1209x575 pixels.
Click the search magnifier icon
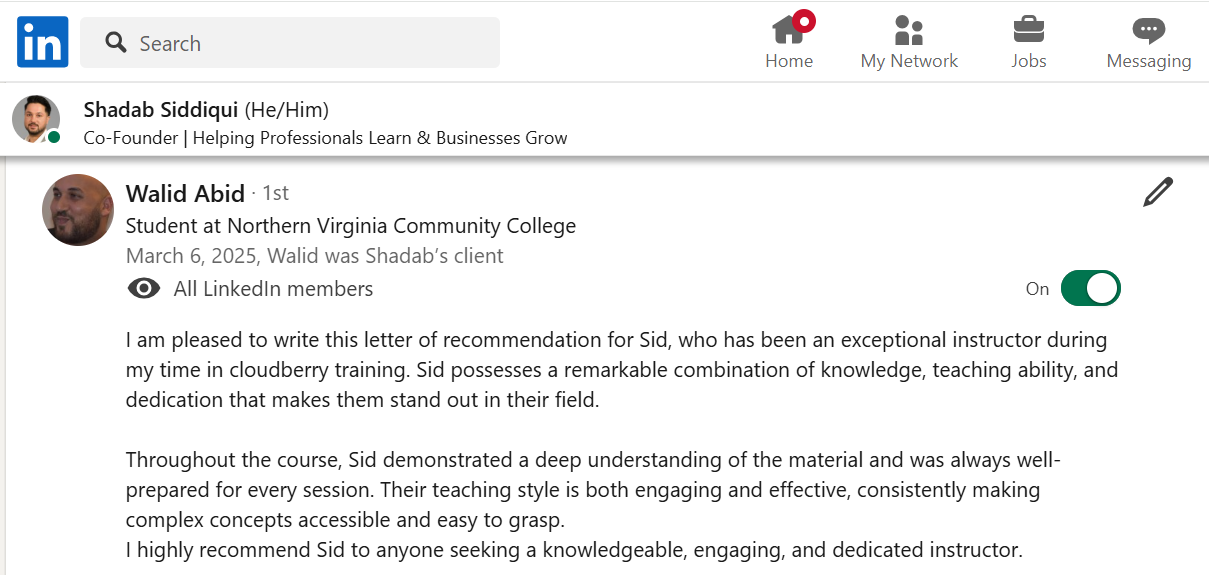(x=116, y=43)
